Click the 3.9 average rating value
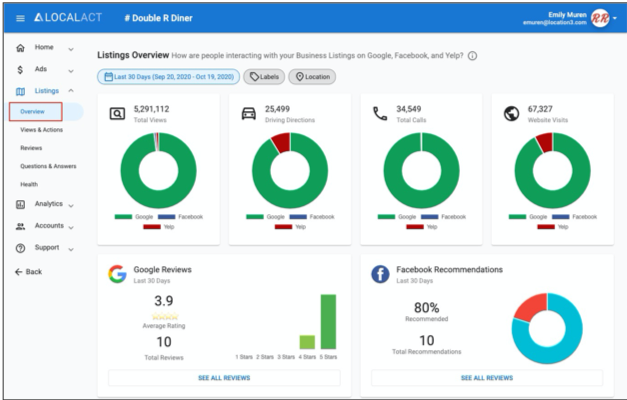The image size is (627, 400). click(164, 301)
